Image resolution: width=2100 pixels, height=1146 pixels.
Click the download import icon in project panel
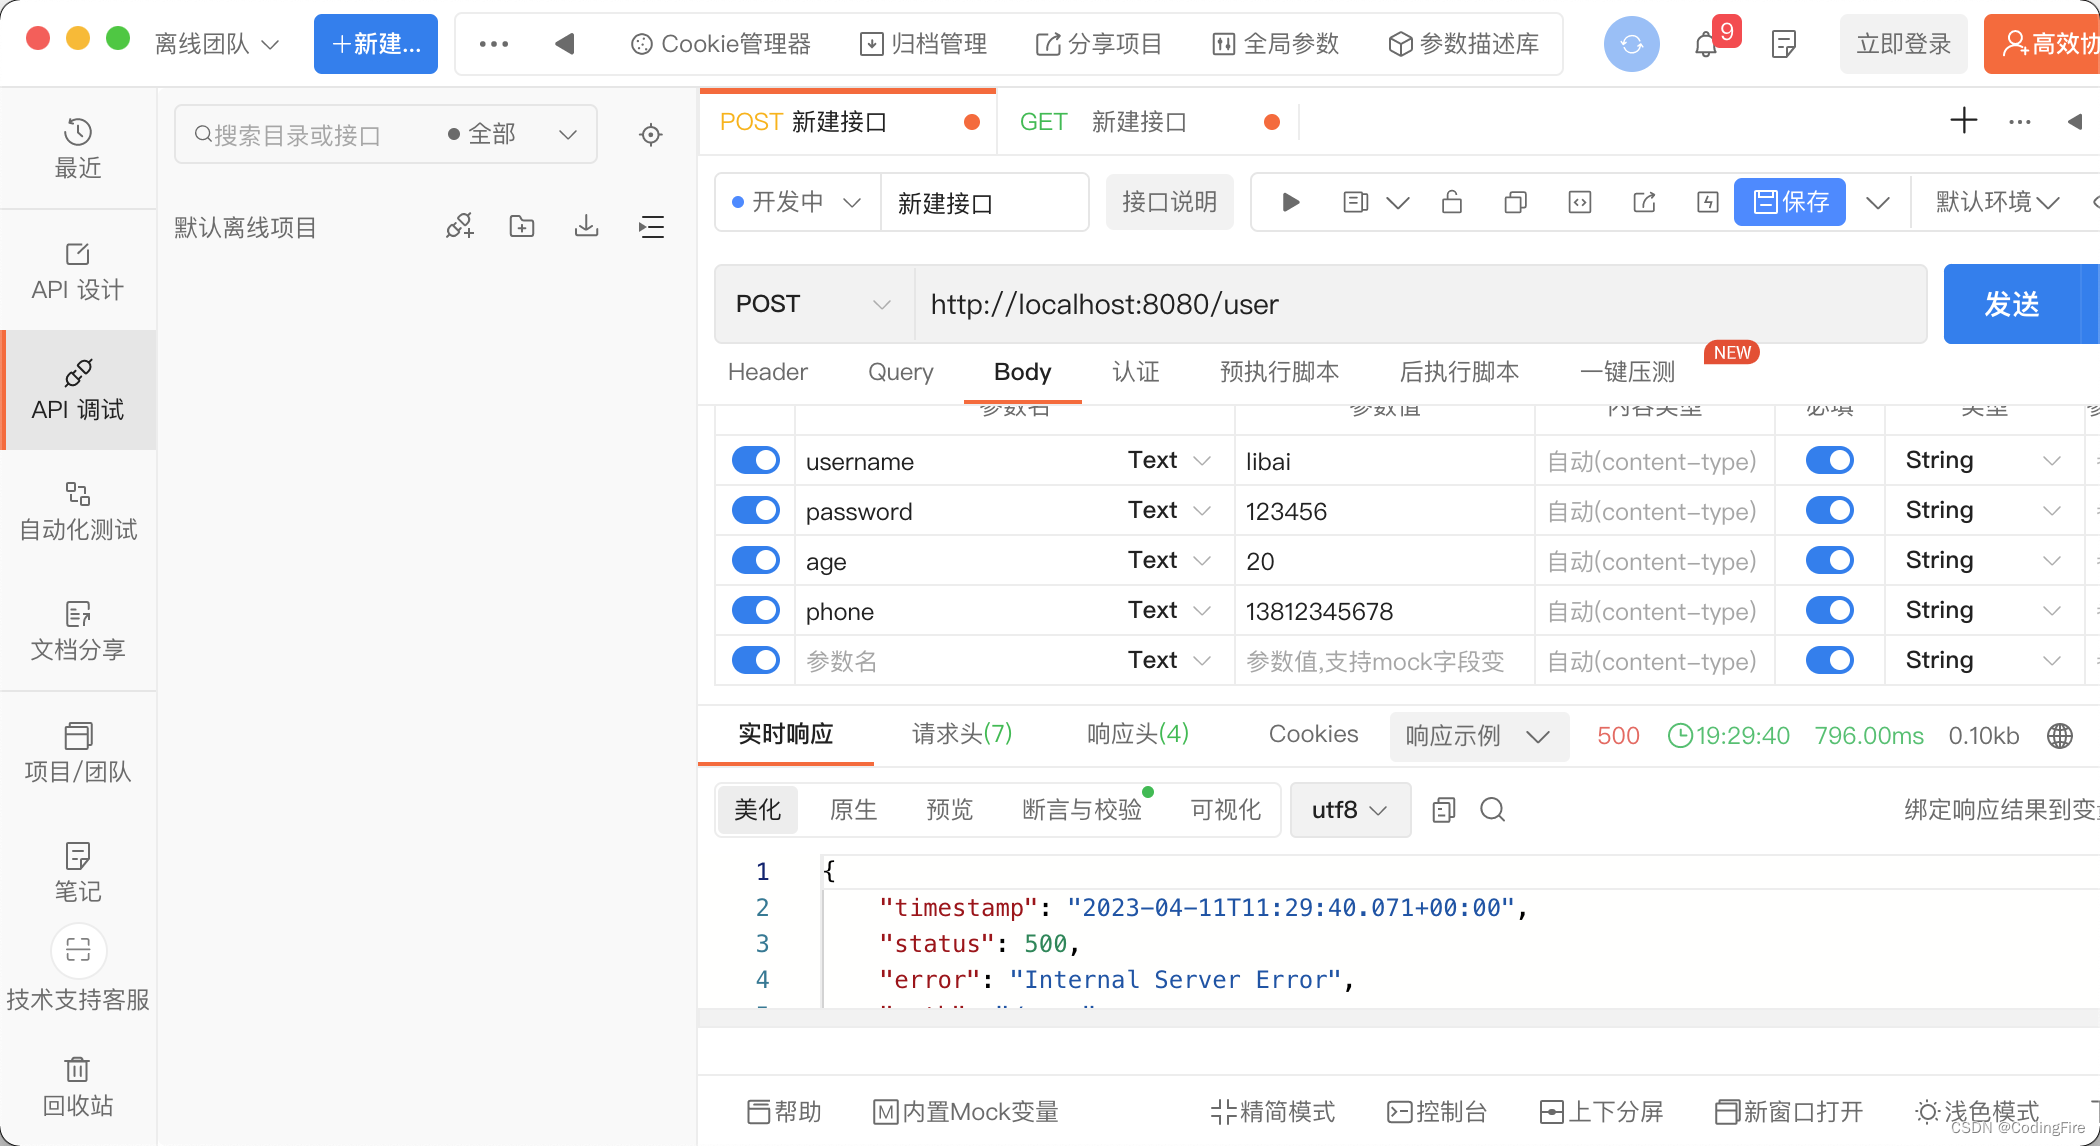click(587, 227)
